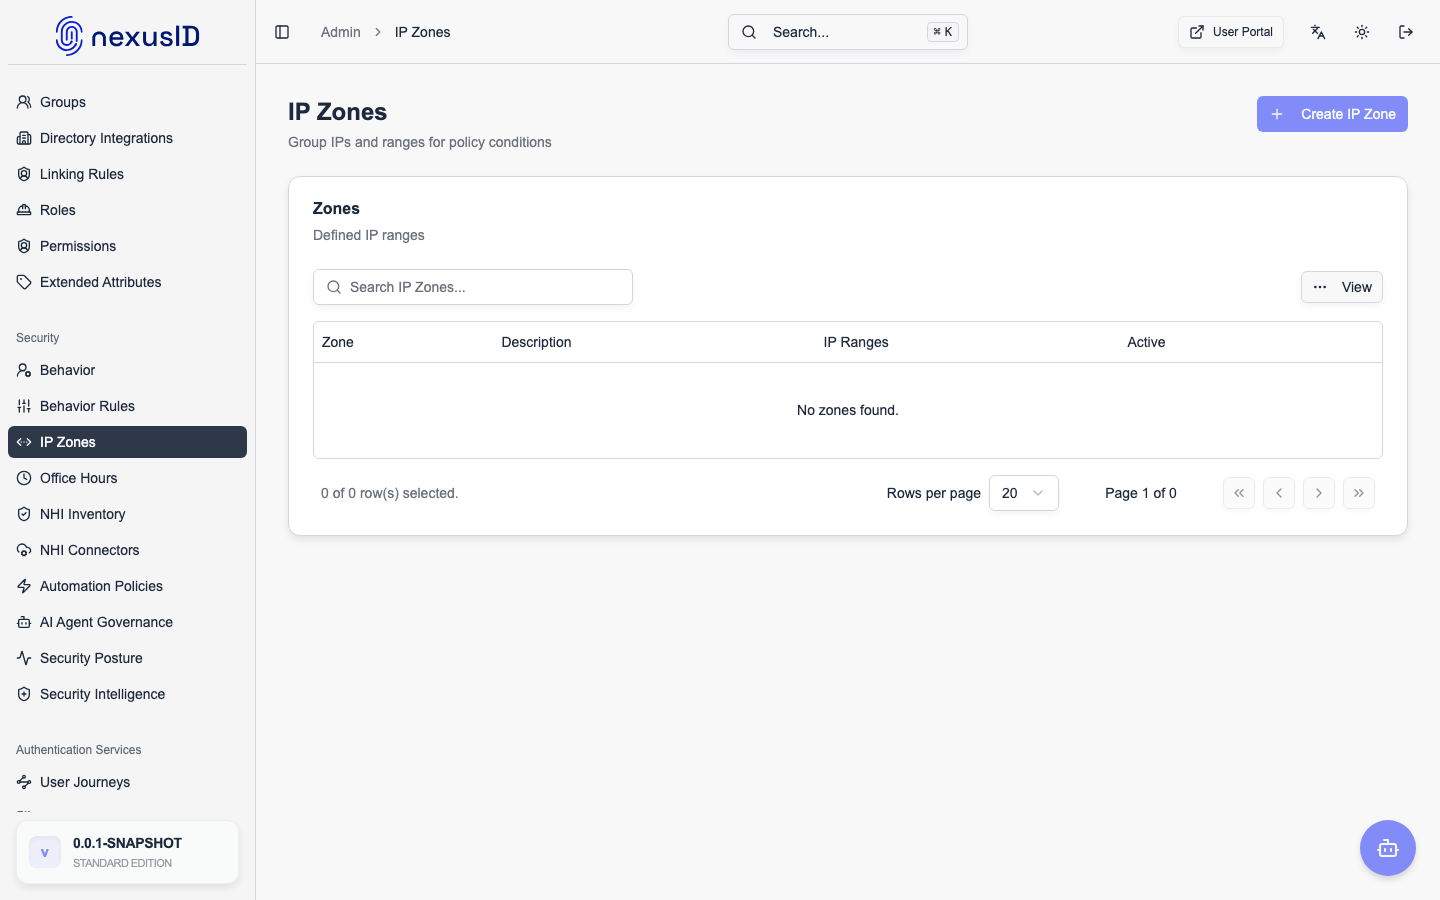1440x900 pixels.
Task: Click the NHI Inventory shield icon
Action: [x=24, y=514]
